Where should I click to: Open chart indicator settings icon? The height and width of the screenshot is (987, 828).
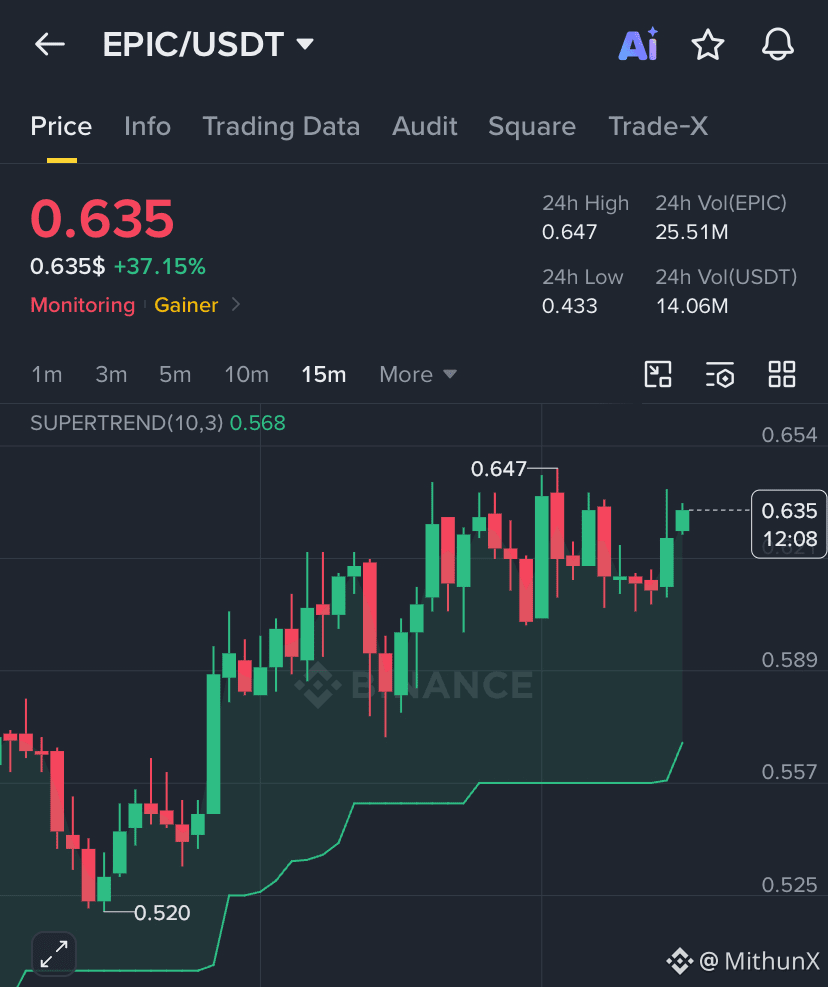coord(720,374)
